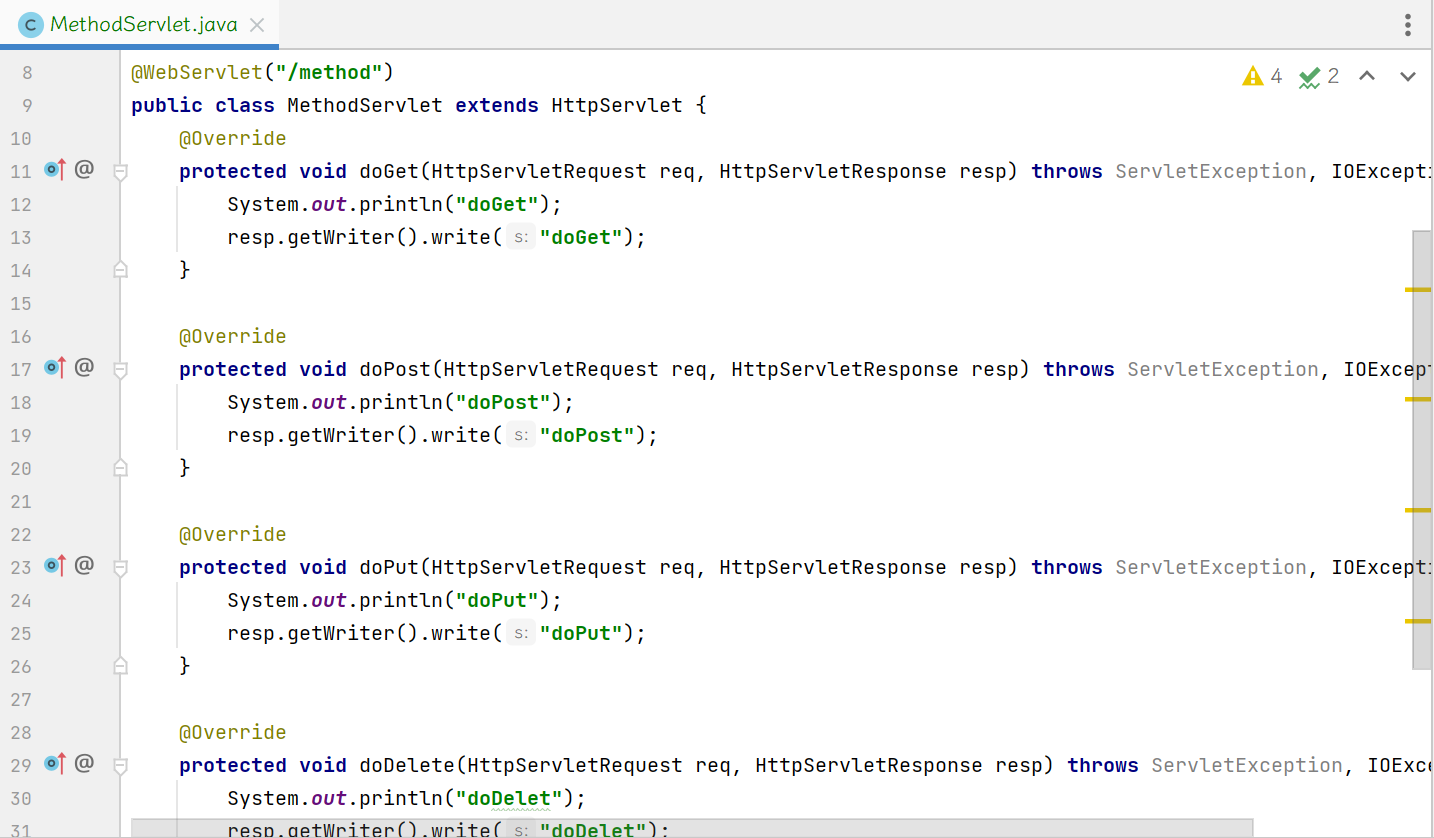Viewport: 1434px width, 838px height.
Task: Click the @Override annotation on line 28
Action: pyautogui.click(x=233, y=732)
